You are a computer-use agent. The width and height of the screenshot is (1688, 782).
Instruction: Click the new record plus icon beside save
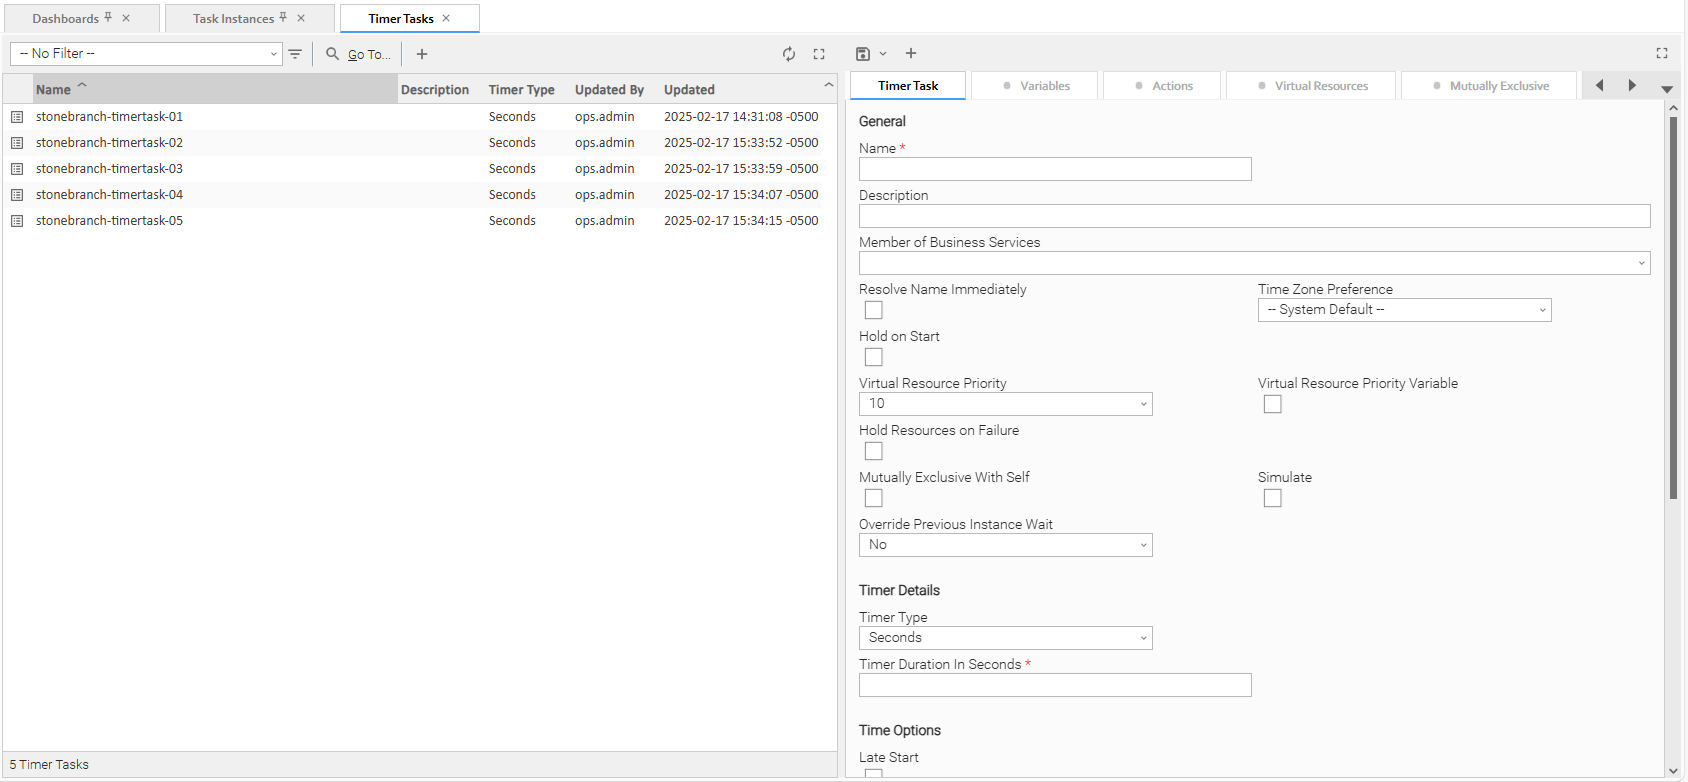click(x=911, y=54)
